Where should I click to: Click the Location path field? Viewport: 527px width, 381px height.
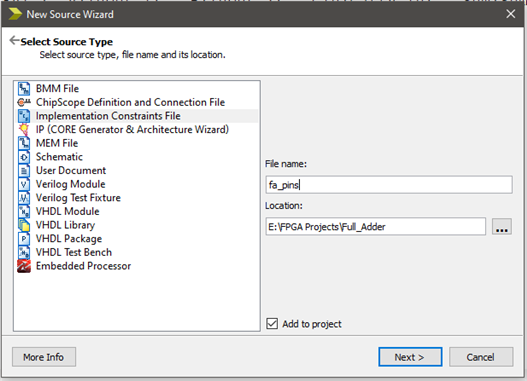[375, 227]
